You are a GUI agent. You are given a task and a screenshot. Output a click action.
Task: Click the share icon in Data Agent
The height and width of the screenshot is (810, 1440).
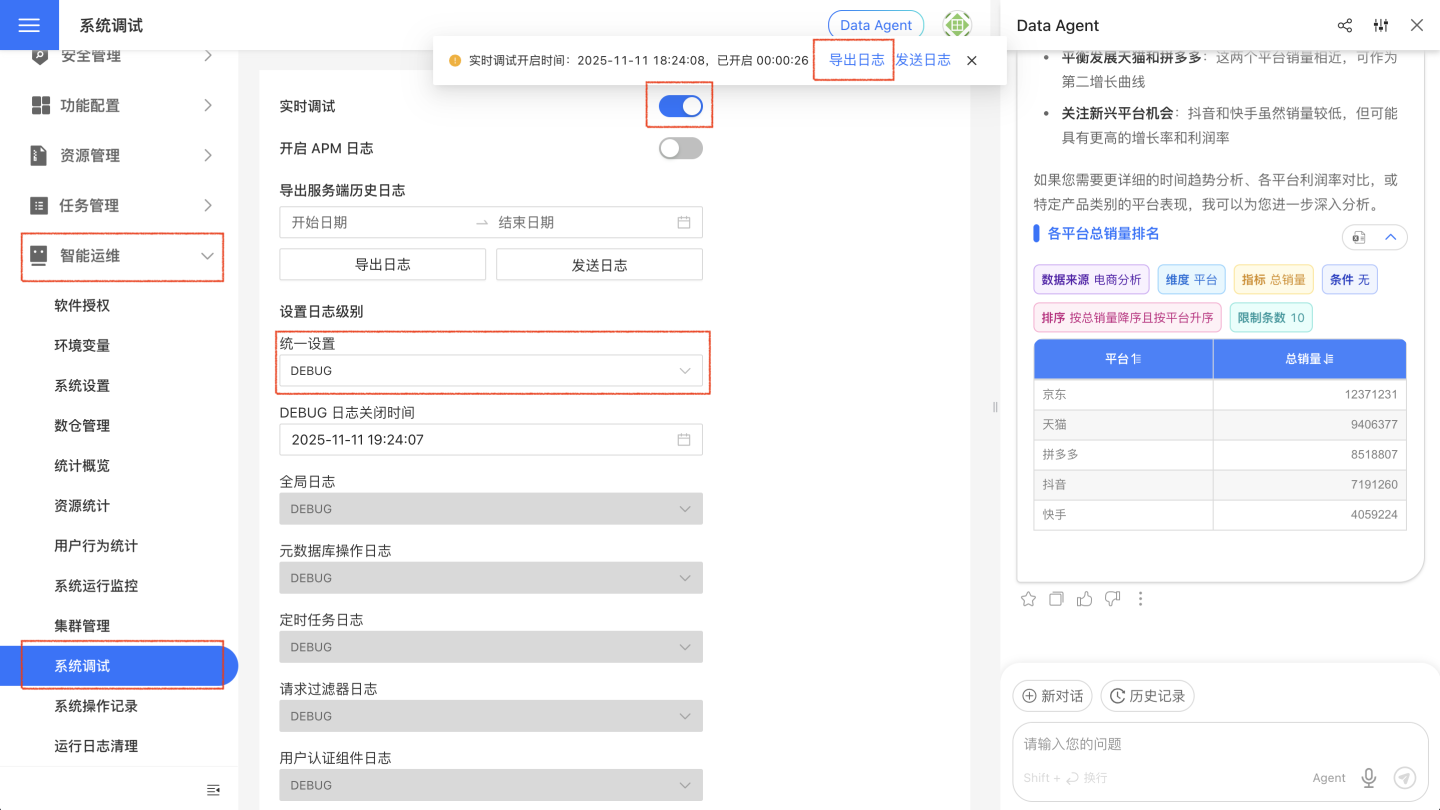click(1345, 26)
